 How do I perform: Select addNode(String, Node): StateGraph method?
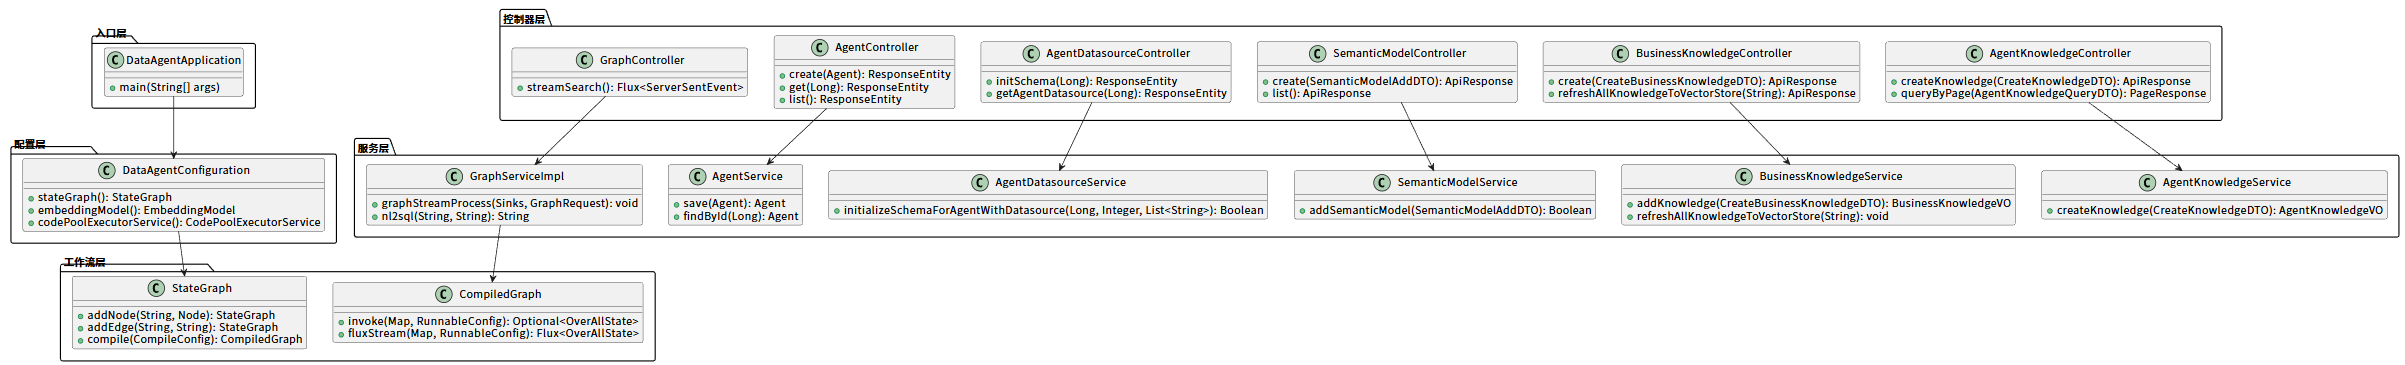[x=181, y=316]
